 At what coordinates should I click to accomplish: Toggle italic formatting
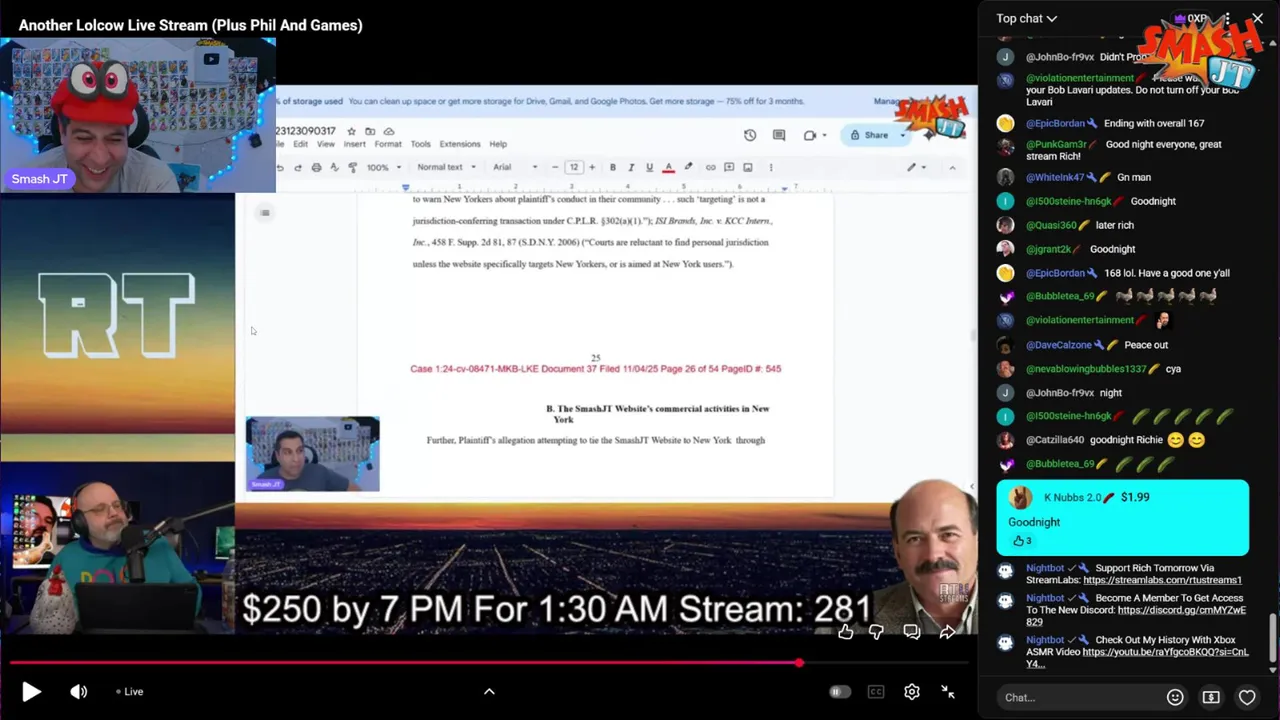tap(631, 167)
